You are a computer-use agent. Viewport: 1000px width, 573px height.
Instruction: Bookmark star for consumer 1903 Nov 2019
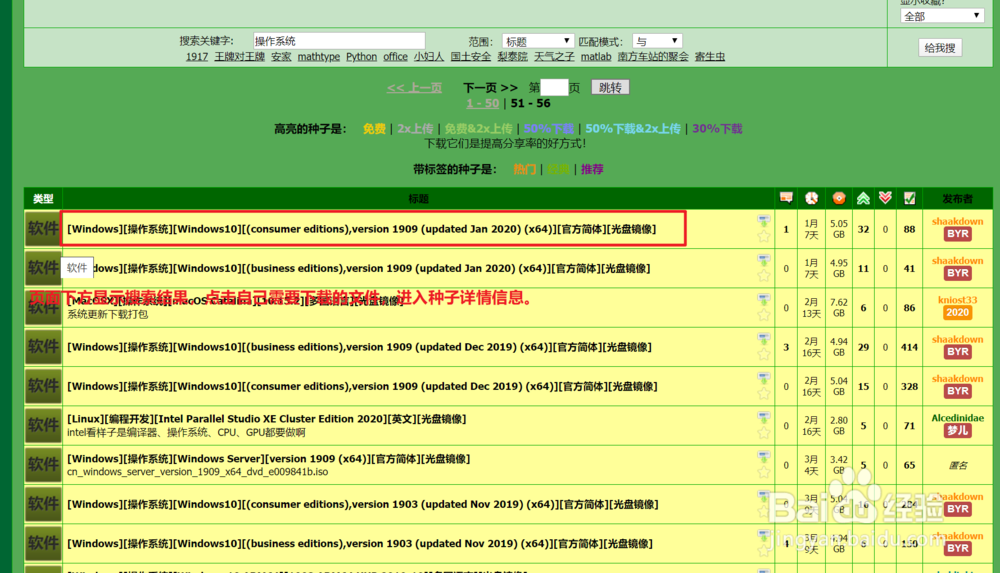click(763, 512)
